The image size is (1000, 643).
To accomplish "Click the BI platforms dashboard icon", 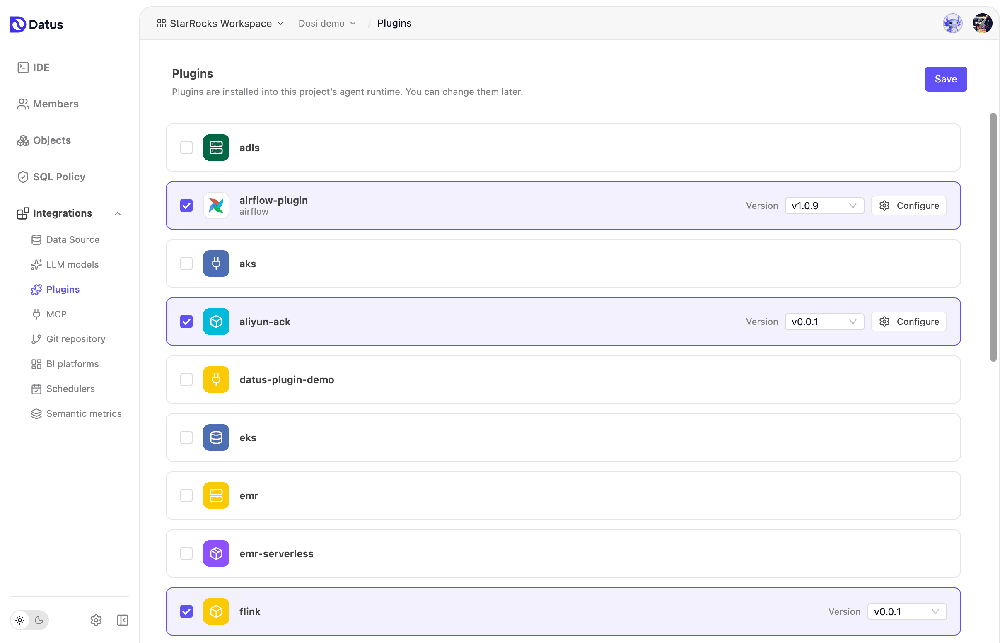I will click(x=36, y=364).
